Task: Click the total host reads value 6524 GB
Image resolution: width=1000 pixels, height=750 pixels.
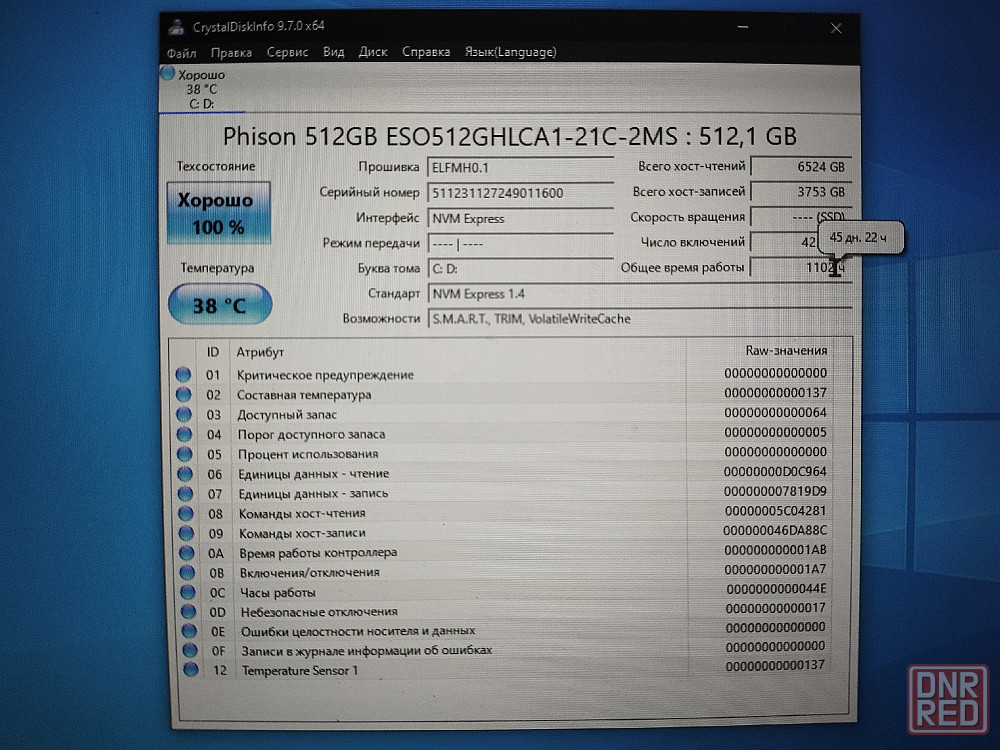Action: 801,166
